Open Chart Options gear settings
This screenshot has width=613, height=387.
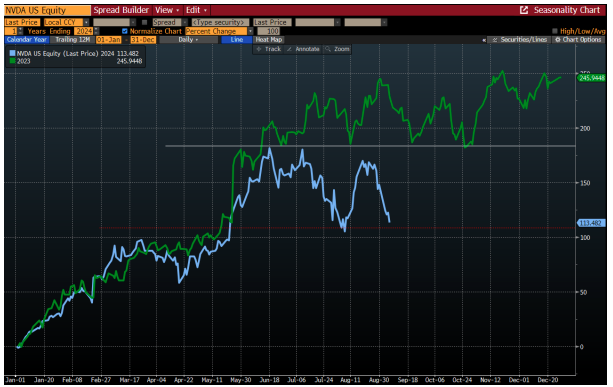578,39
